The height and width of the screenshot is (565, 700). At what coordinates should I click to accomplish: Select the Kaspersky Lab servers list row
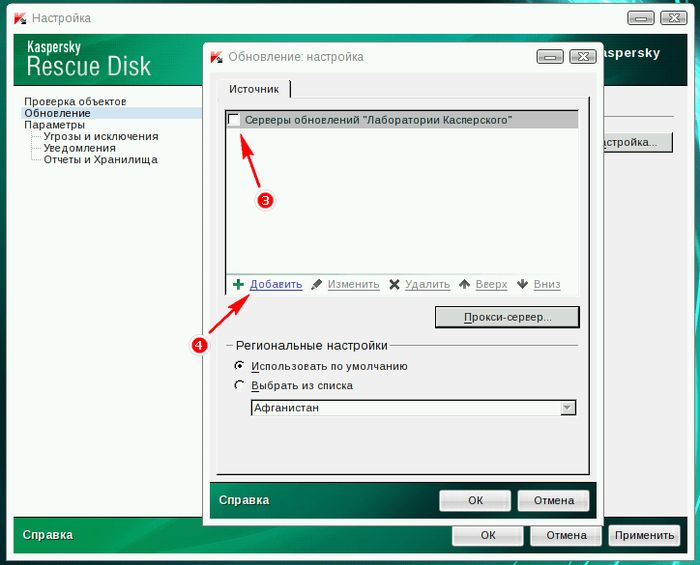402,120
